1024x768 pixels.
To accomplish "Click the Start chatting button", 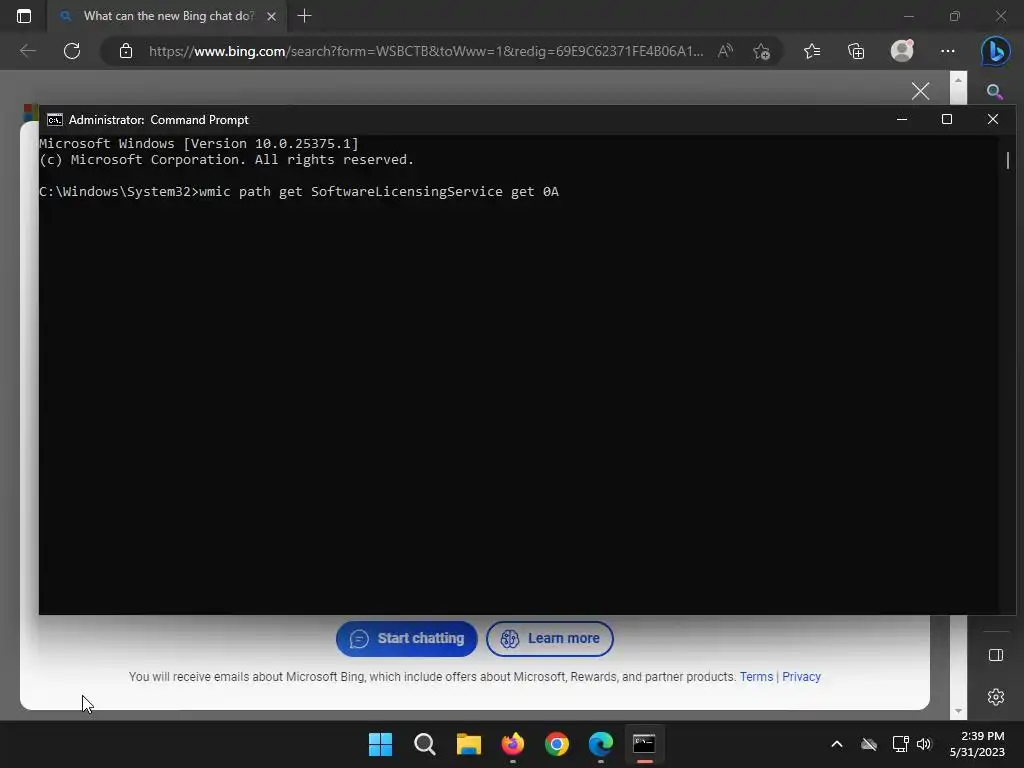I will pos(407,639).
